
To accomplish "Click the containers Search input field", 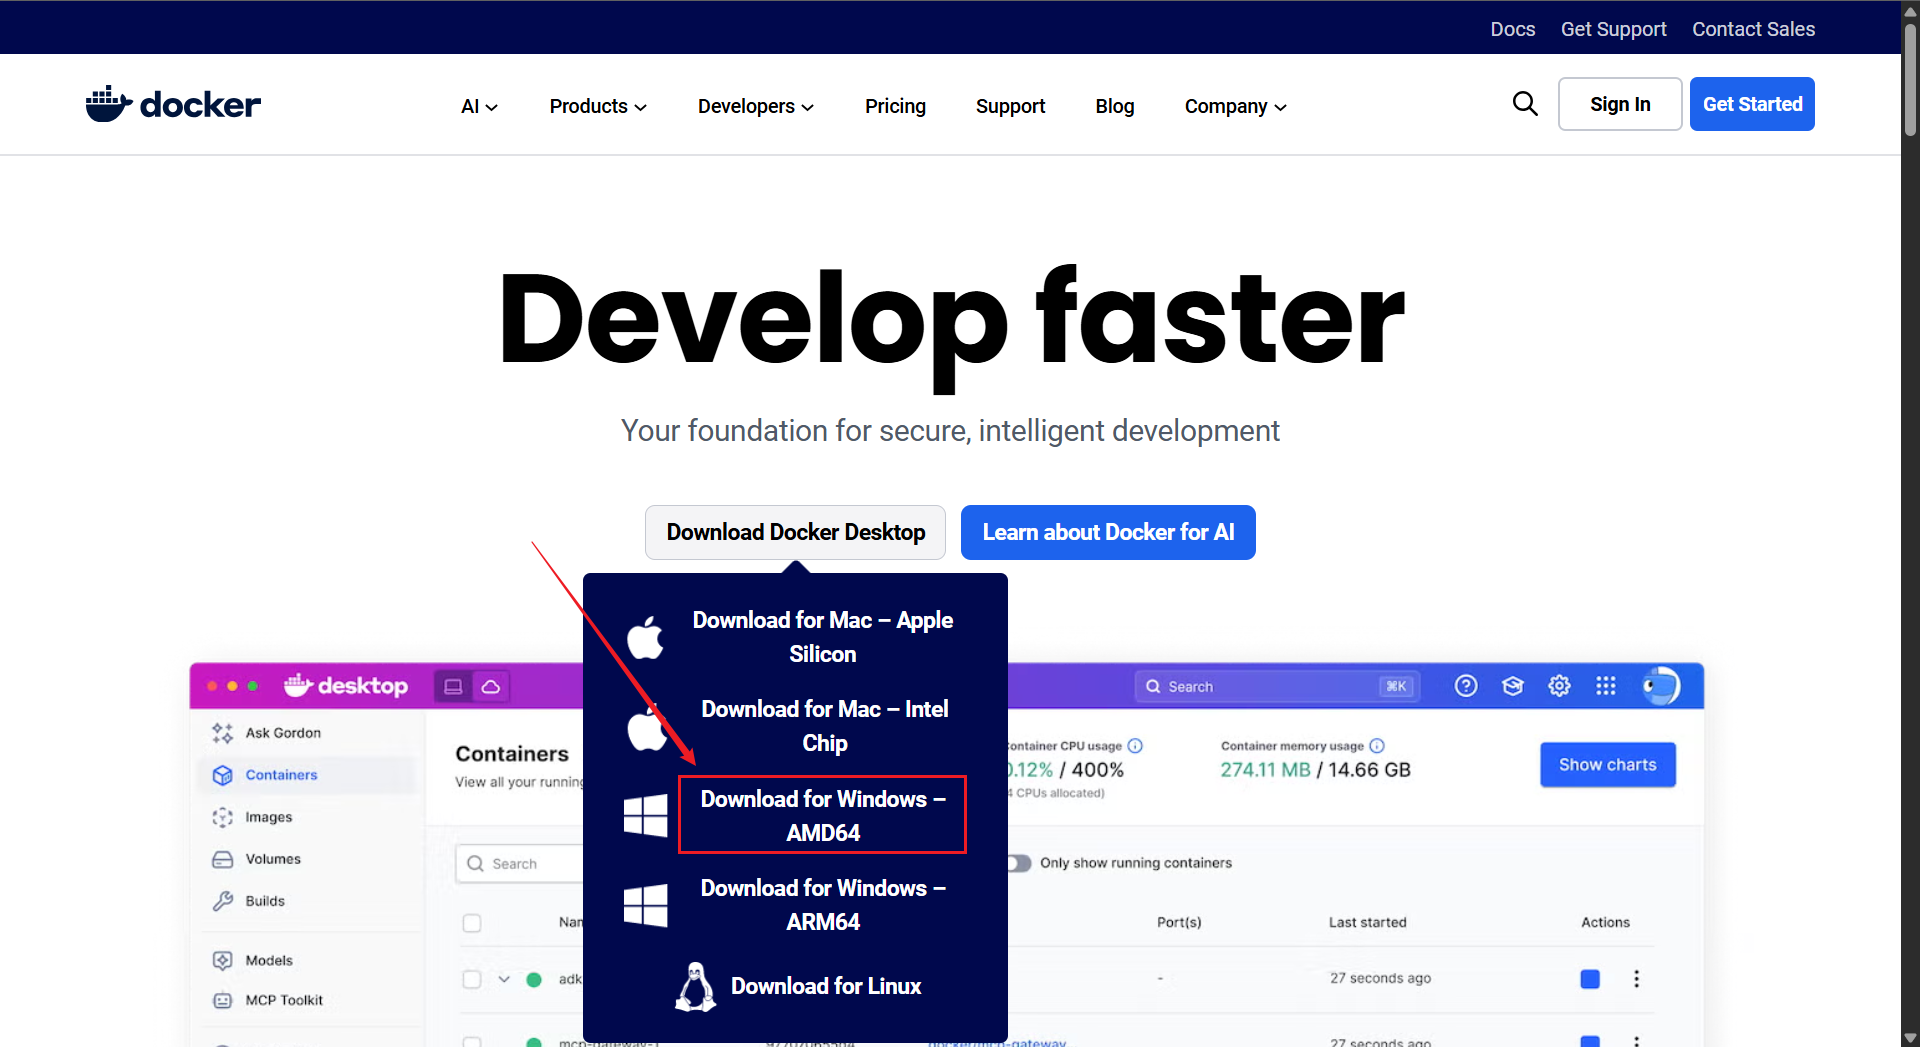I will coord(520,864).
